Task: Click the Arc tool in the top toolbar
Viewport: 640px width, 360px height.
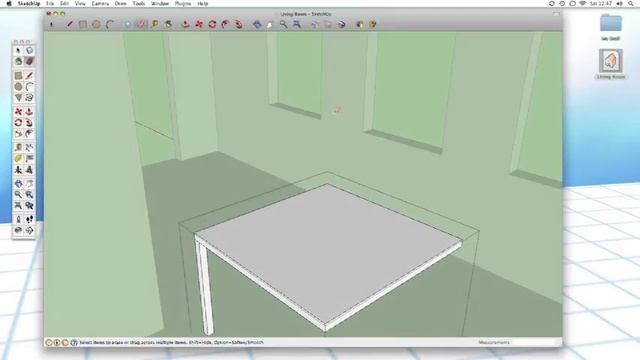Action: point(110,24)
